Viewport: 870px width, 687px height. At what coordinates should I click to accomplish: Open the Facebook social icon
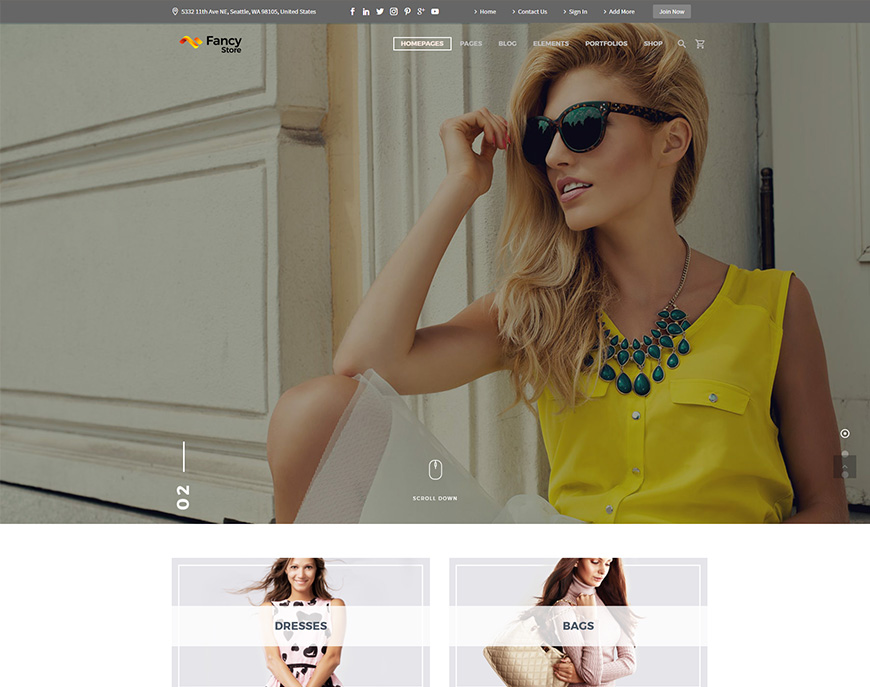point(352,10)
